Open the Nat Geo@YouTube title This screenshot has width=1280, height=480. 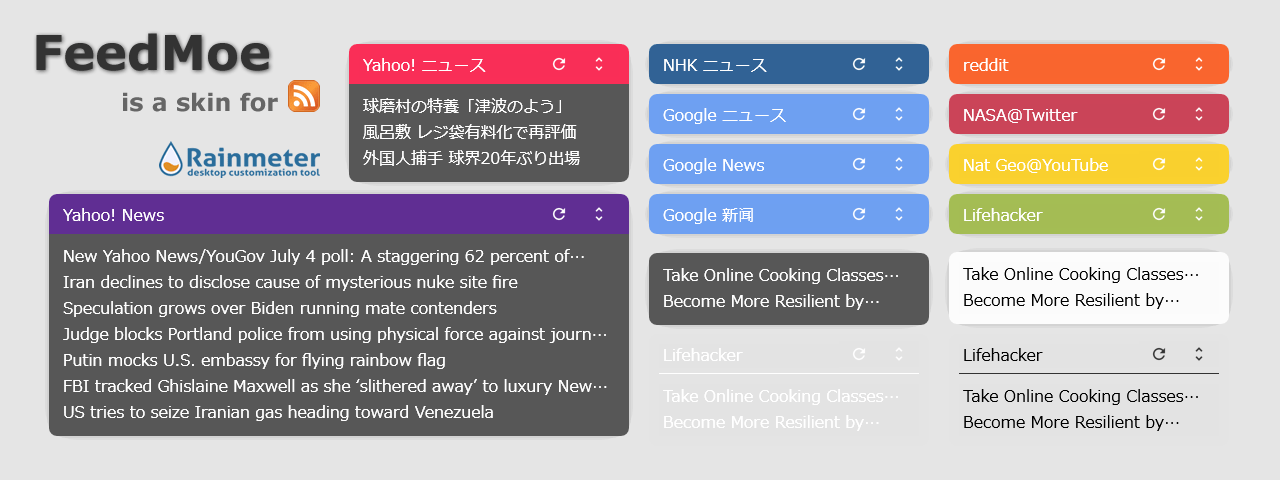[1035, 165]
